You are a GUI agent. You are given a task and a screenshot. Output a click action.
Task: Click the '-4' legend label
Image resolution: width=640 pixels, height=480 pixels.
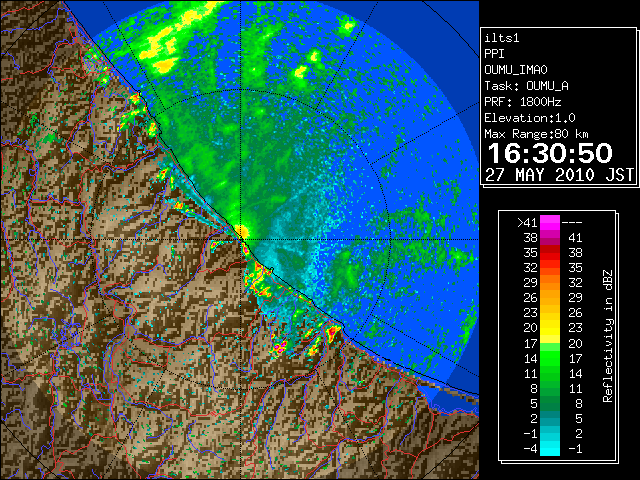pyautogui.click(x=531, y=449)
